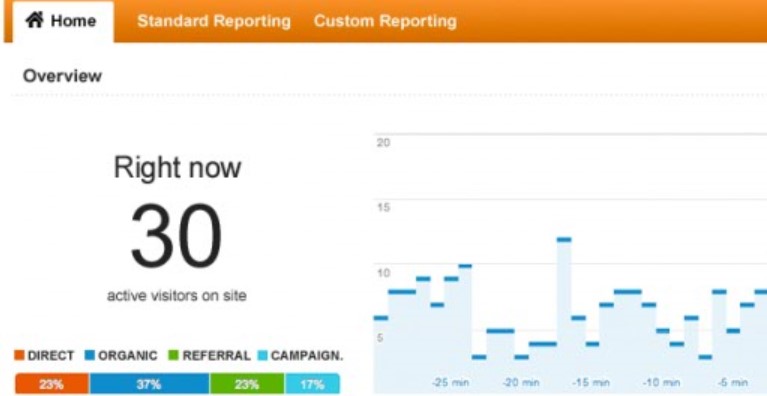Click the -15 min axis label
Screen dimensions: 767x396
[592, 382]
